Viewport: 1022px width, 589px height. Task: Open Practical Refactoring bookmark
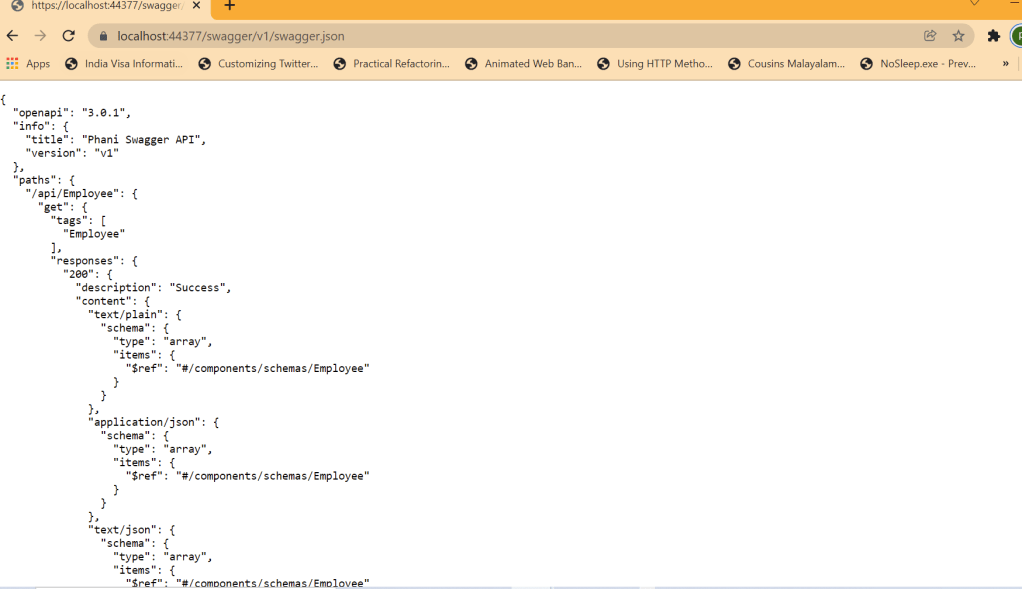tap(392, 64)
